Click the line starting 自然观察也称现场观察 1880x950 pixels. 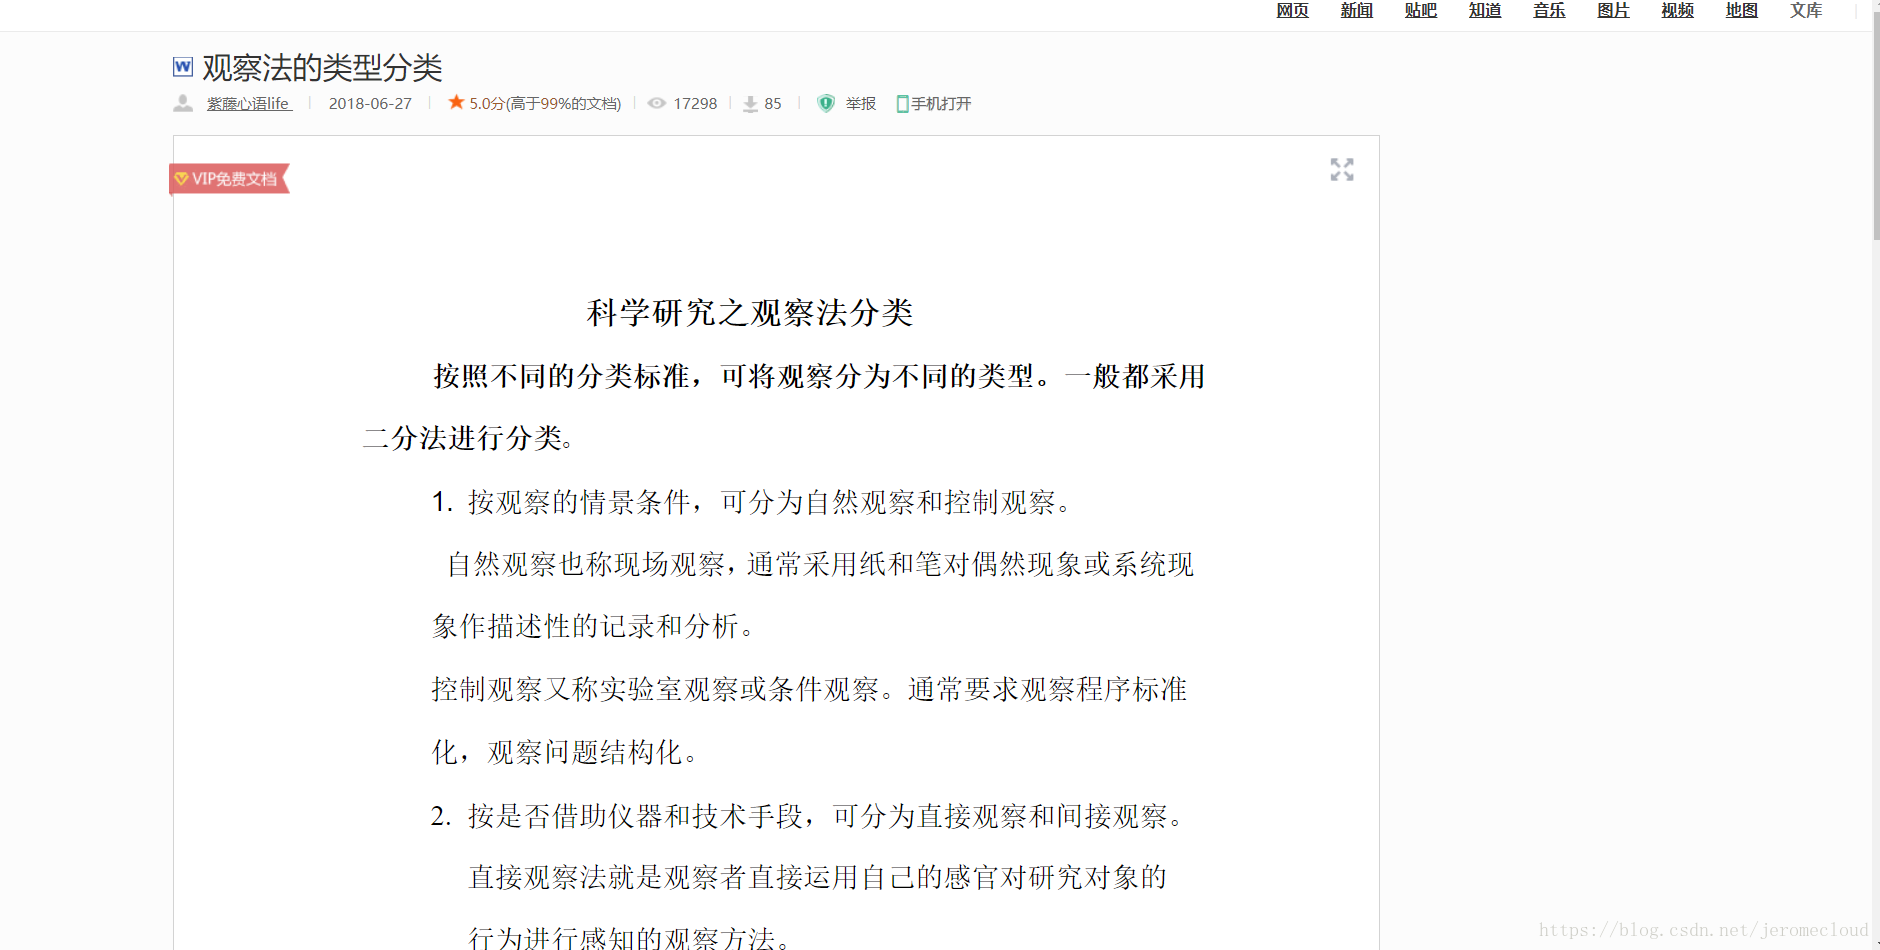[x=820, y=565]
